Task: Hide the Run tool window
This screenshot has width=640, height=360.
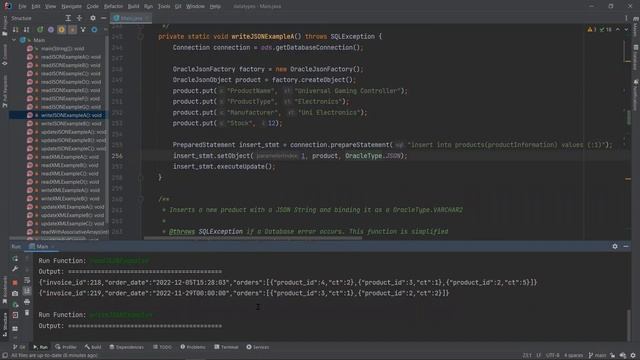Action: (626, 247)
